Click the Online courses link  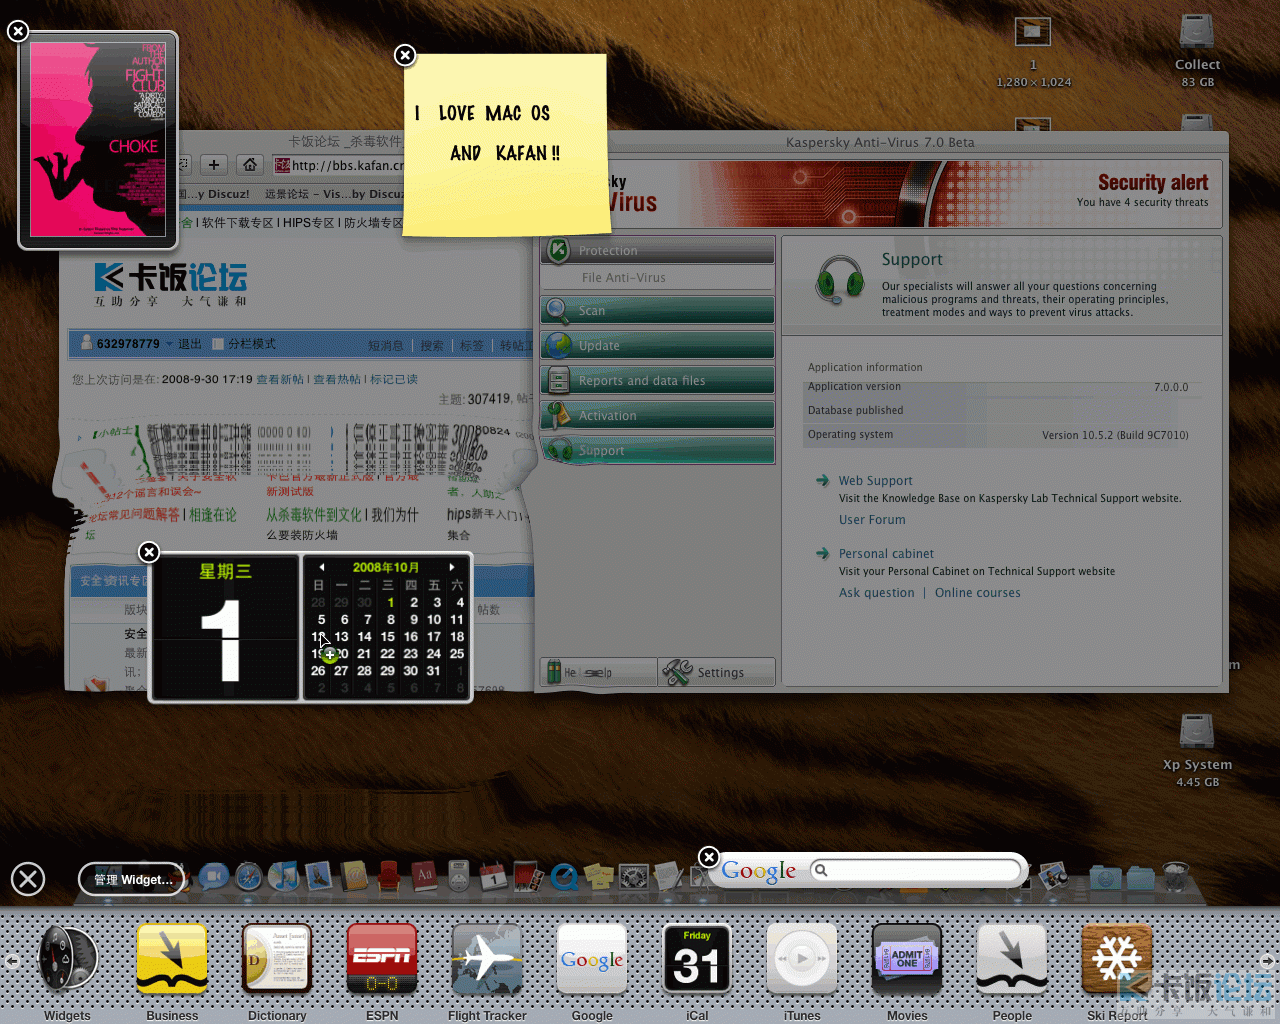tap(978, 593)
